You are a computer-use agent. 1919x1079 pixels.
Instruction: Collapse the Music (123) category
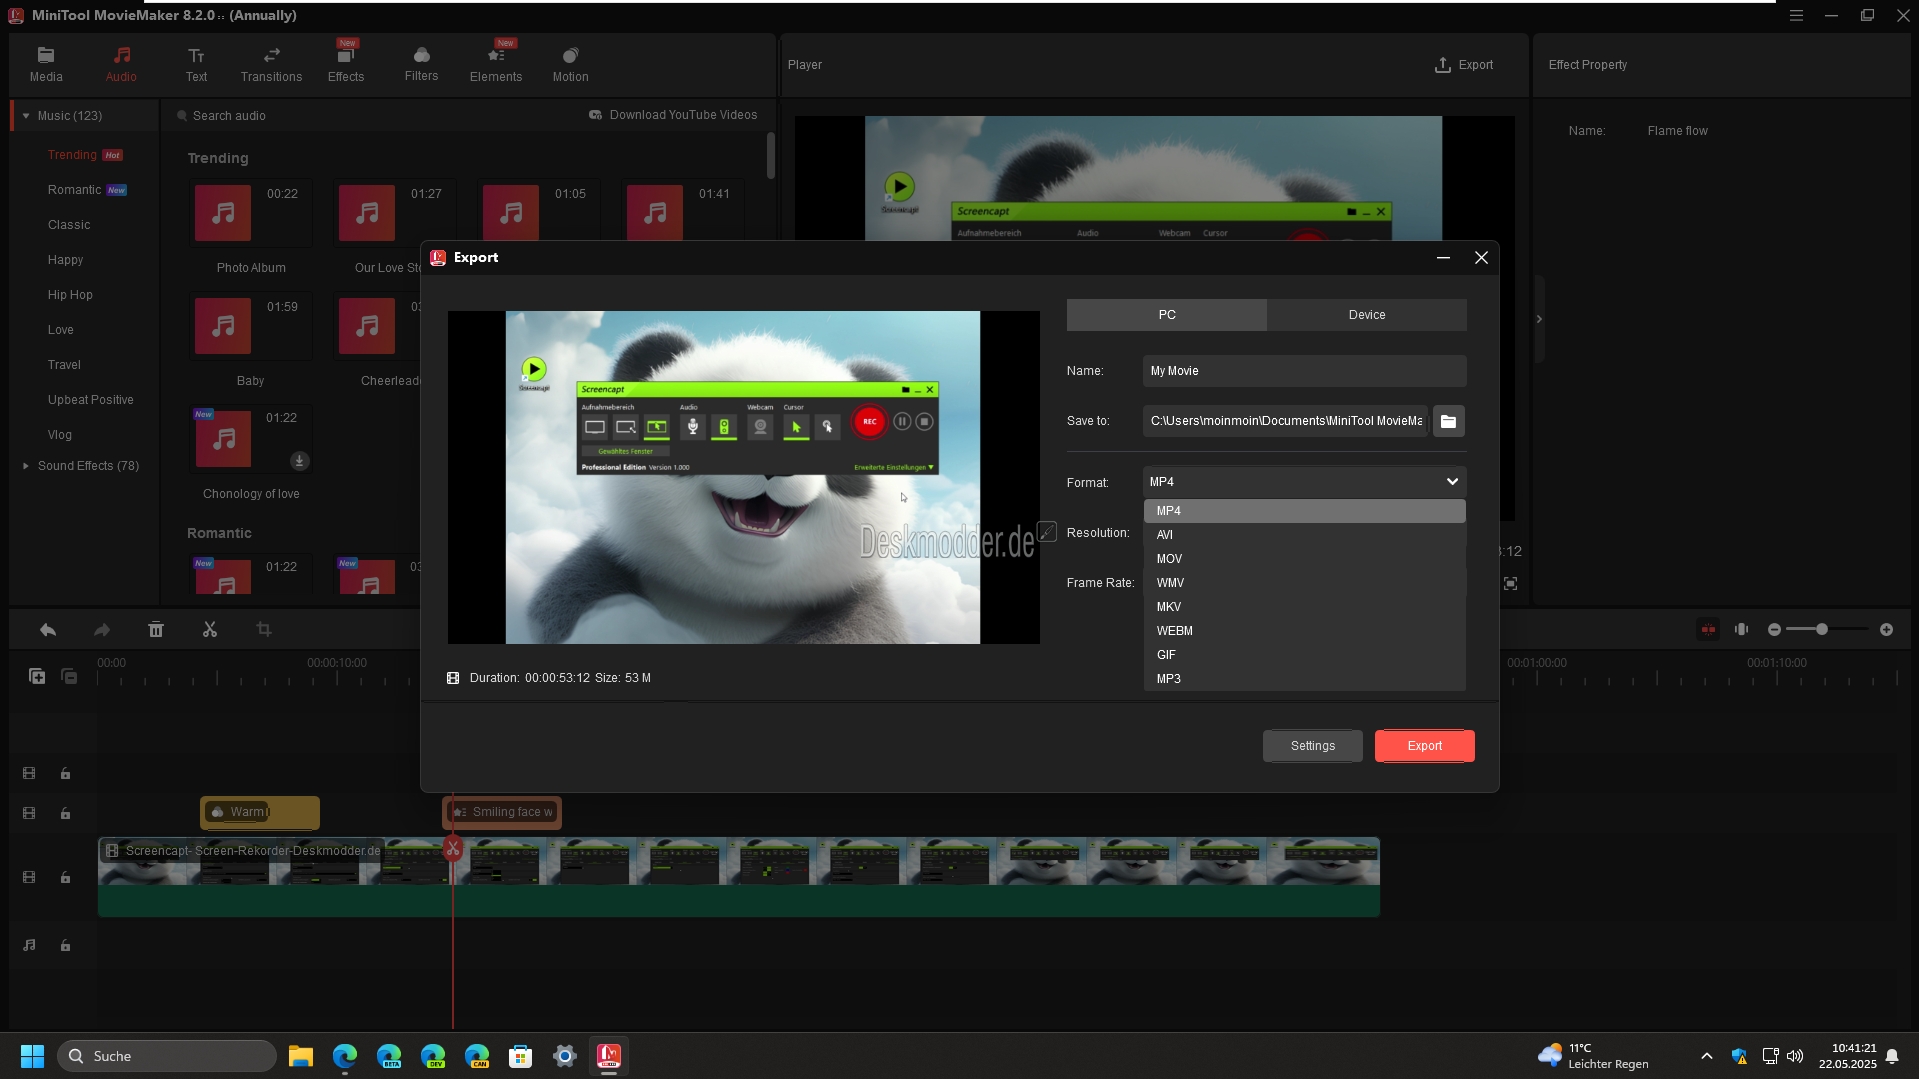click(x=26, y=116)
